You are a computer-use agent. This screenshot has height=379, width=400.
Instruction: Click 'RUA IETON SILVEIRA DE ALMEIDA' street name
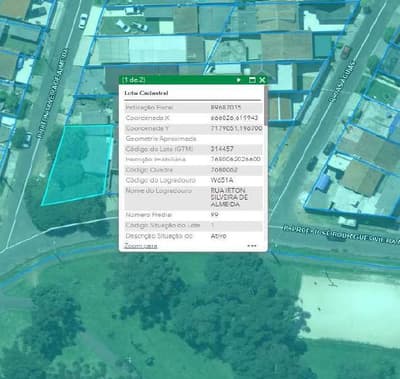pyautogui.click(x=229, y=197)
